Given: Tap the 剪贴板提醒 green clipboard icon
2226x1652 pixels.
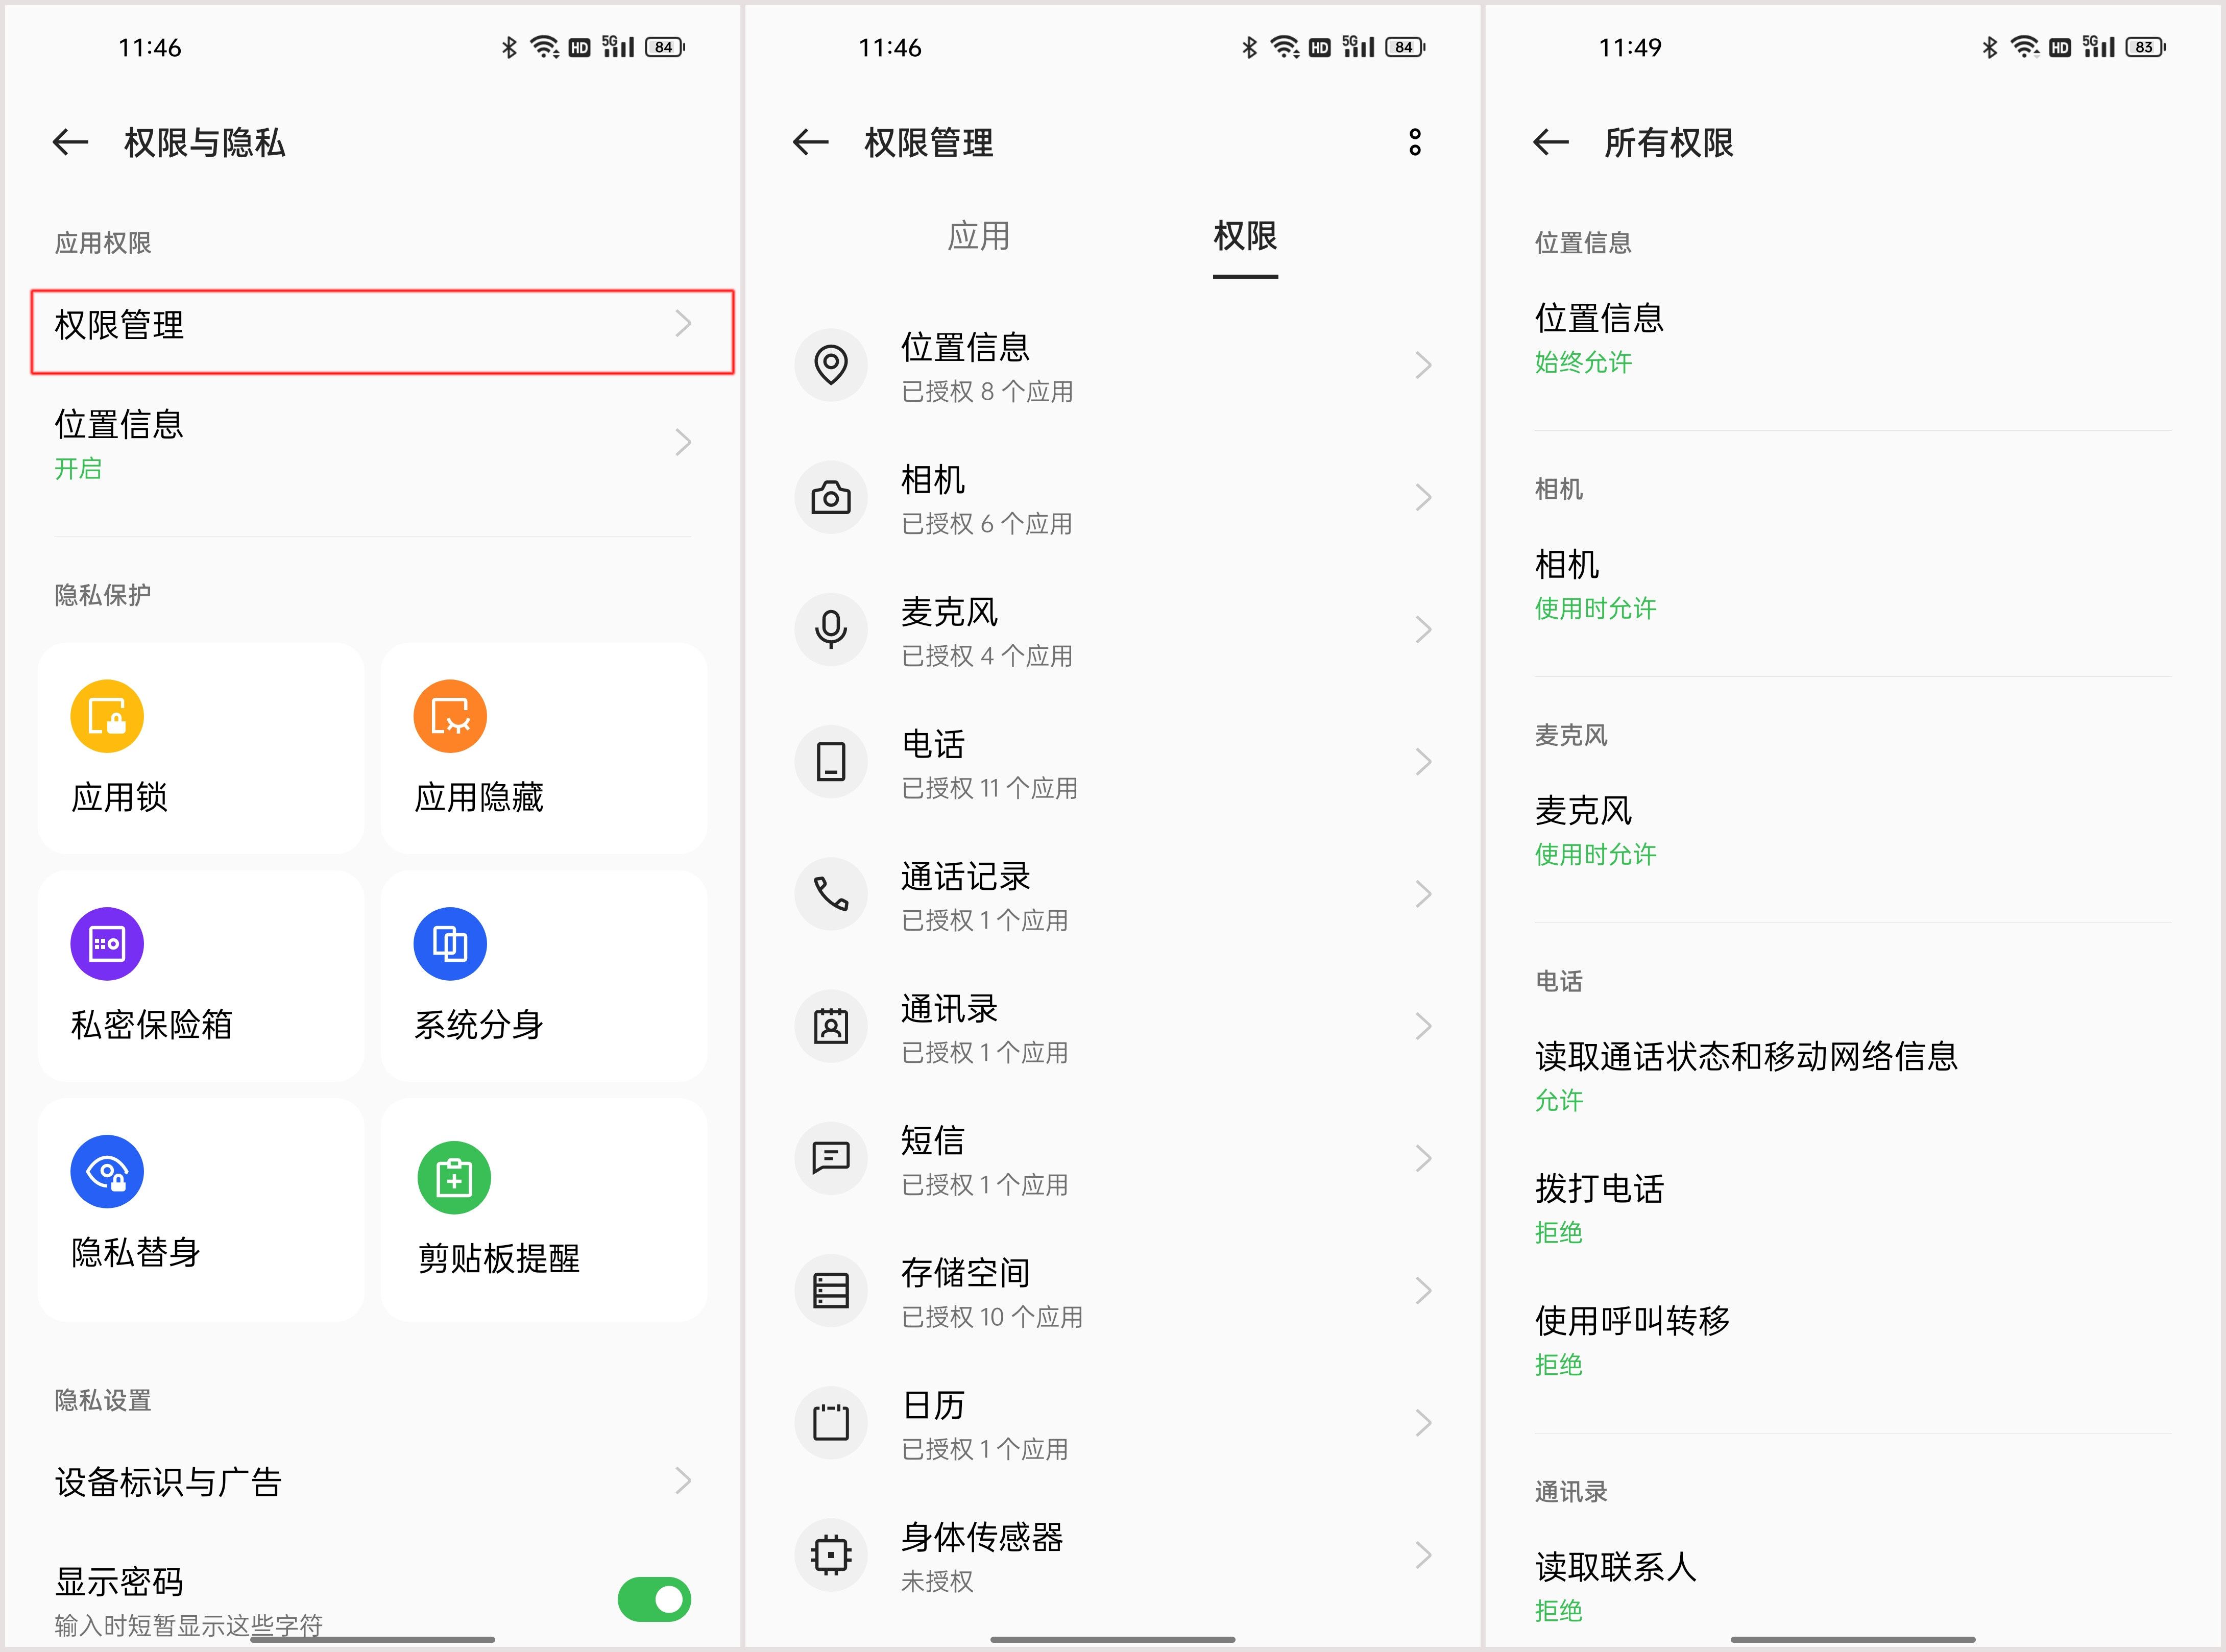Looking at the screenshot, I should pos(454,1178).
